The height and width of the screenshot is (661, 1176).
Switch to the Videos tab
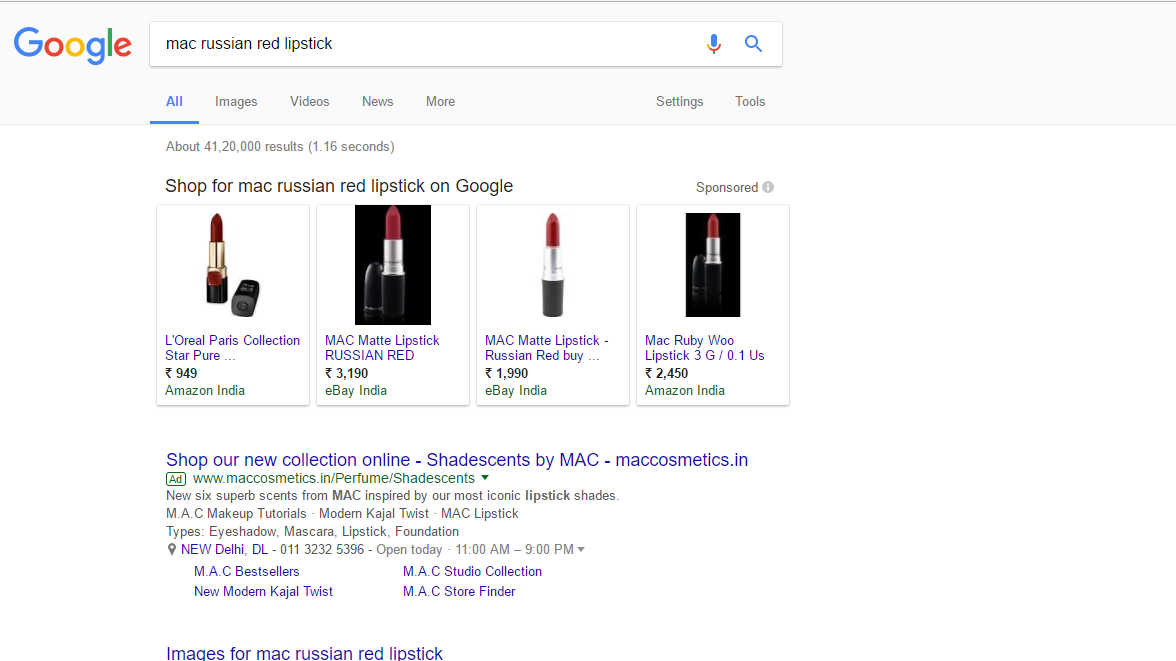pos(309,101)
